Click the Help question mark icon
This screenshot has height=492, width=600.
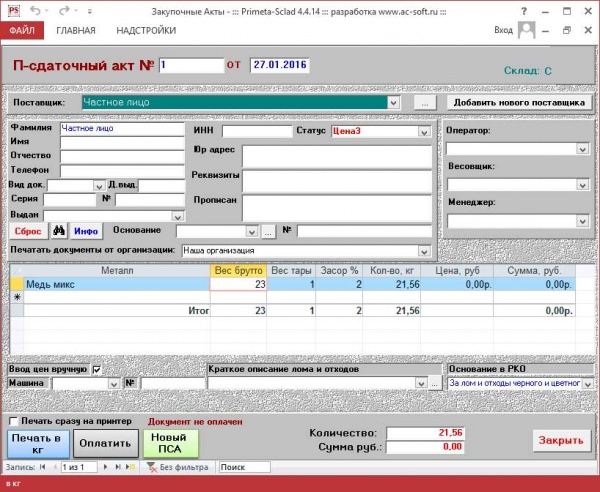pos(526,10)
